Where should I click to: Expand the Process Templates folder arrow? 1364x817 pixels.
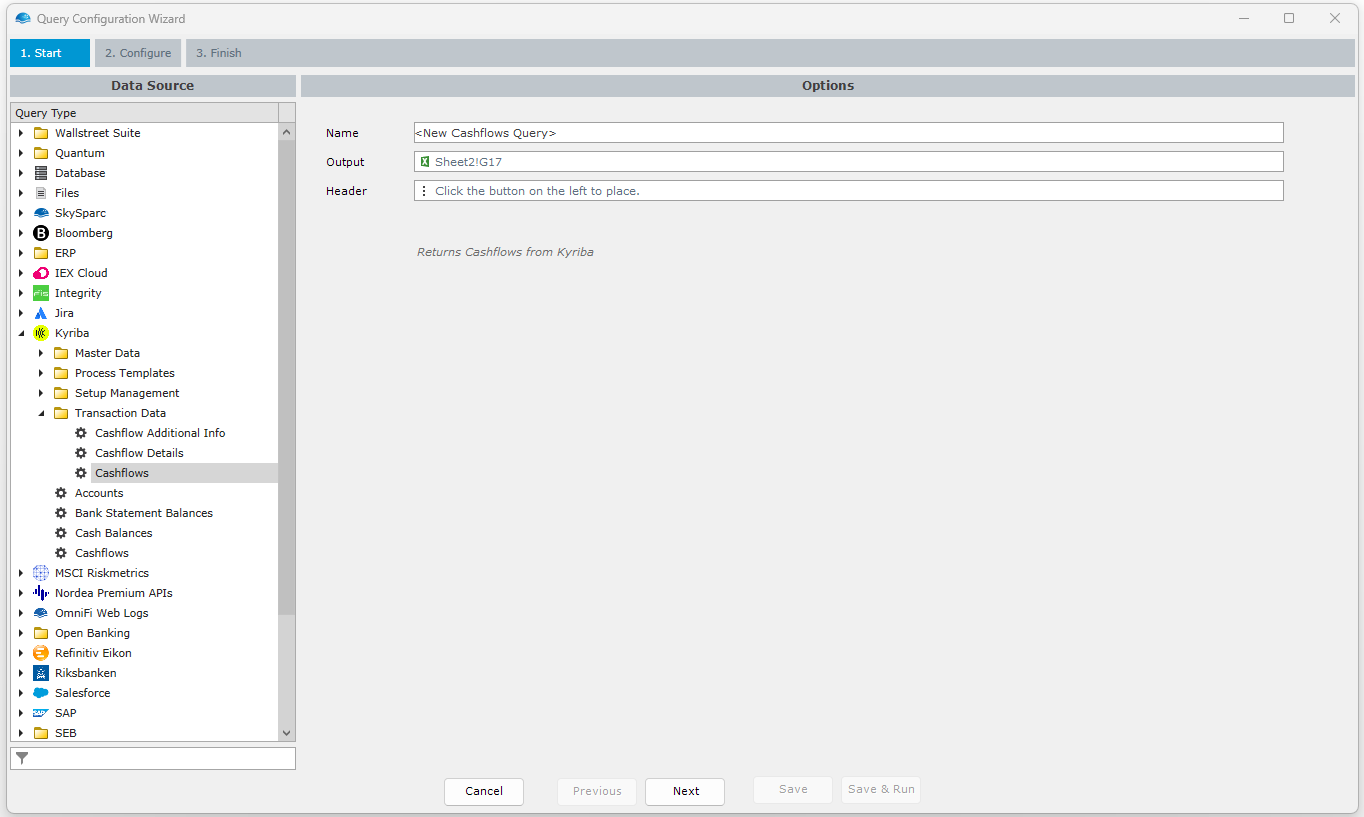(x=41, y=373)
